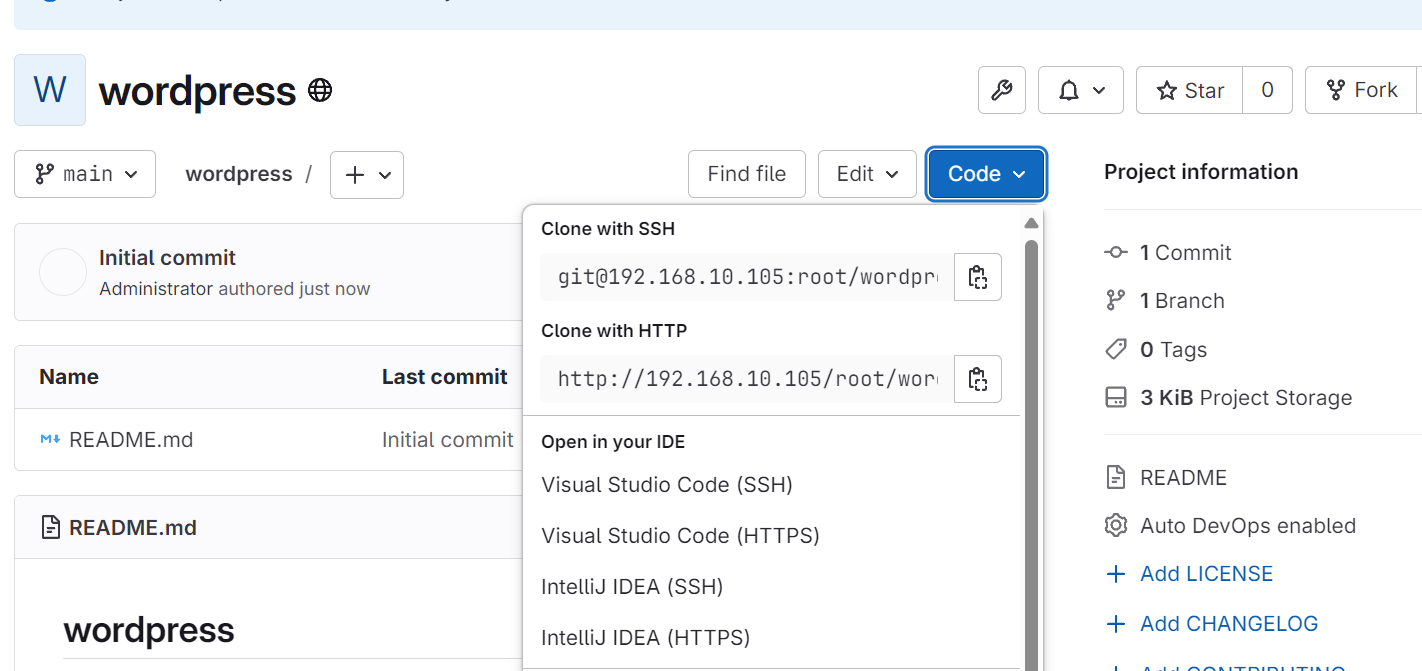Click the Initial commit table cell link

tap(448, 440)
